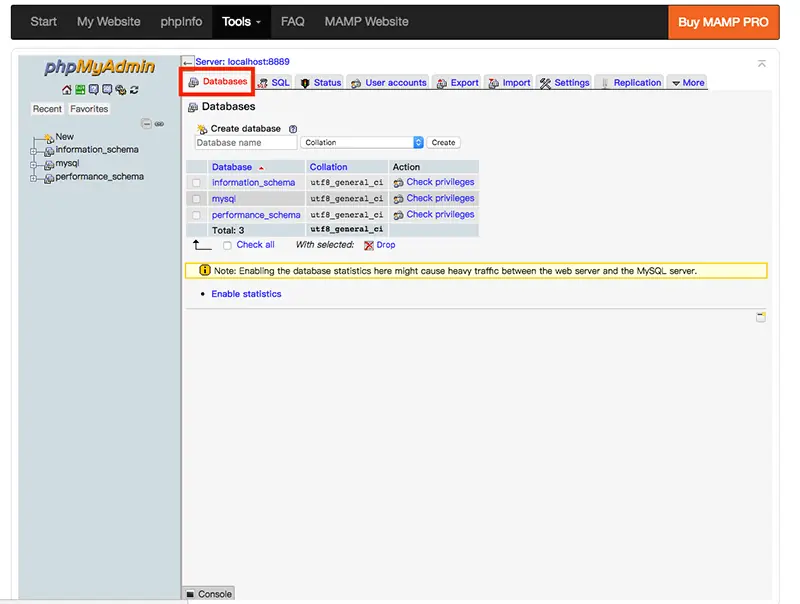Click bookmark icon at right below statistics

click(761, 317)
